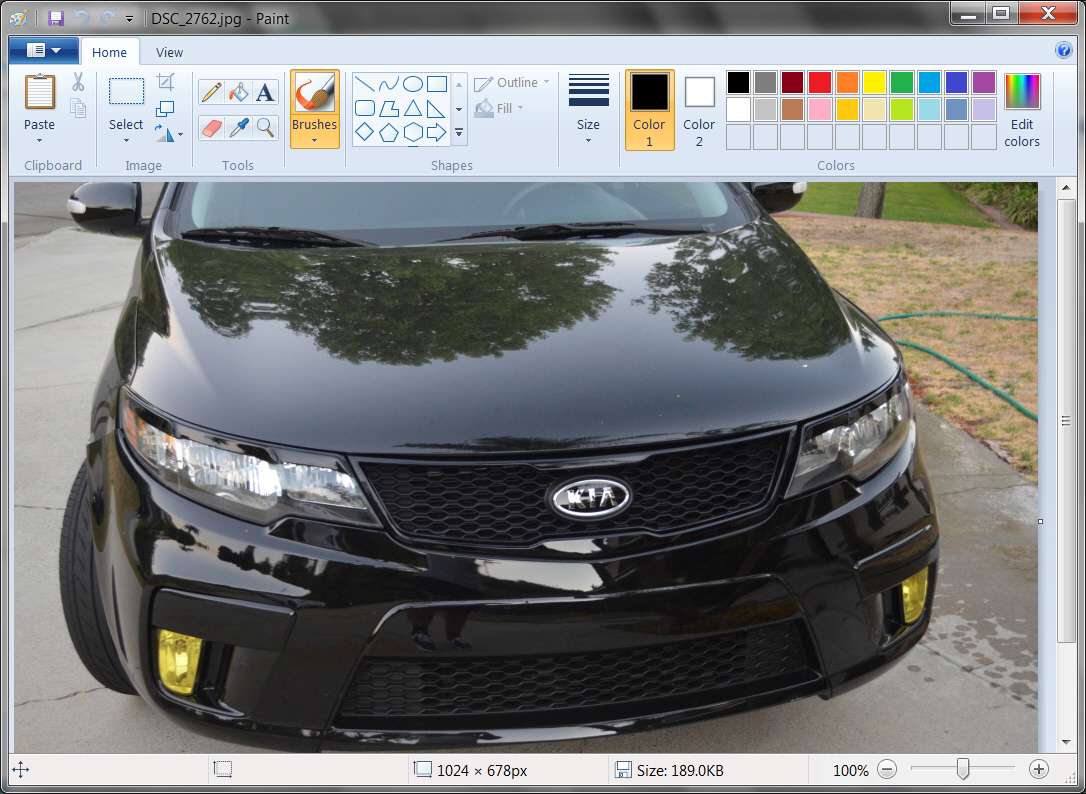Choose the Hexagon shape
This screenshot has height=794, width=1086.
pyautogui.click(x=413, y=132)
